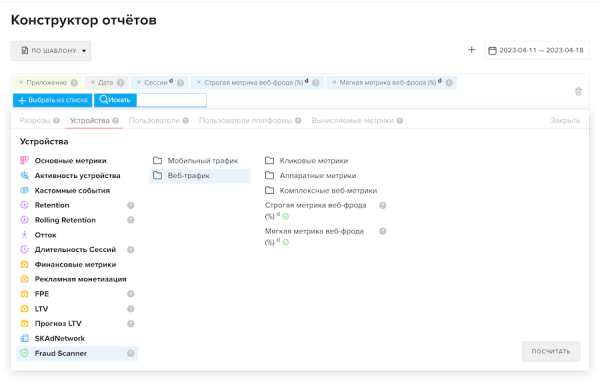The height and width of the screenshot is (384, 600).
Task: Click the help icon beside Fraud Scanner
Action: pyautogui.click(x=130, y=353)
